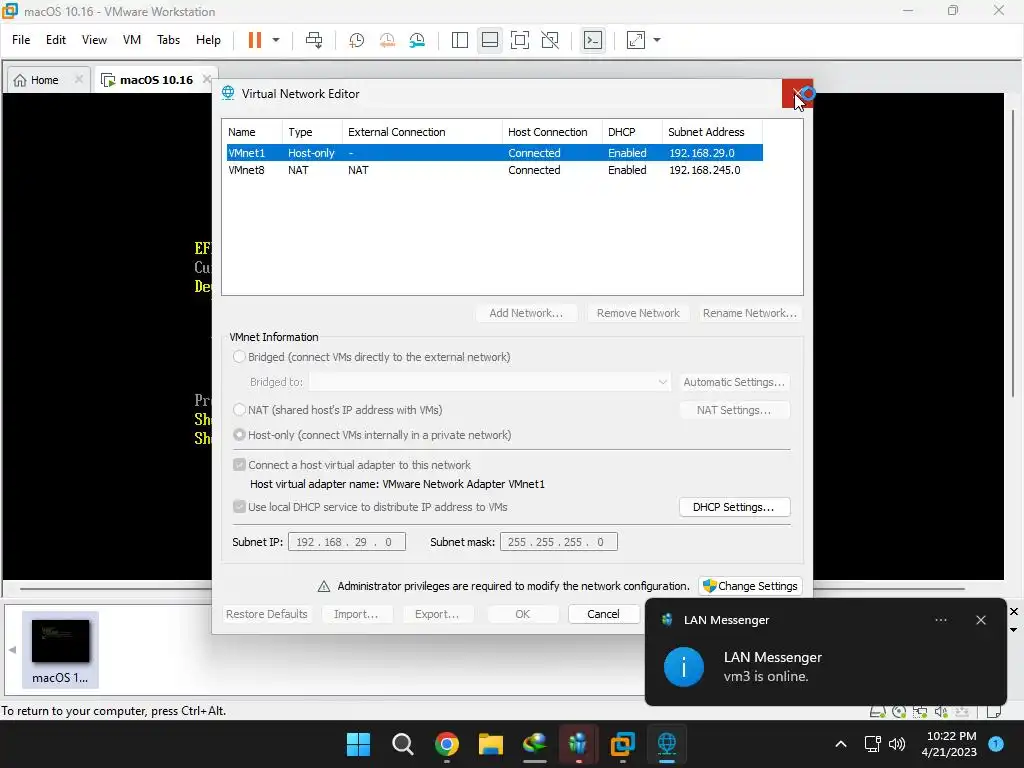Take a snapshot of this virtual machine
This screenshot has height=768, width=1024.
[x=357, y=40]
